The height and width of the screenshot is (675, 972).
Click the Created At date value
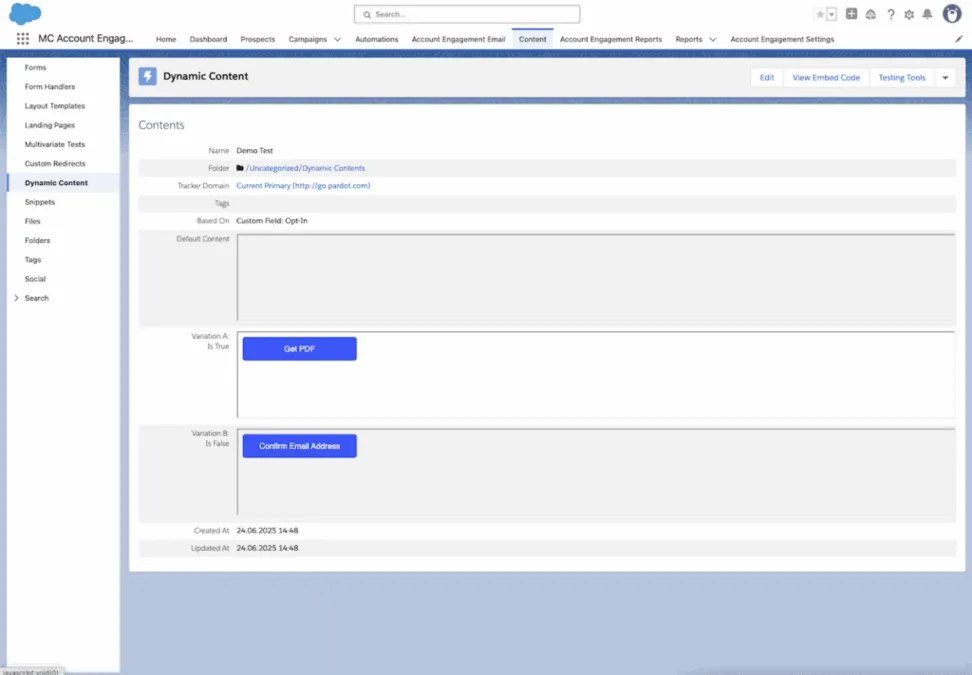[x=267, y=531]
